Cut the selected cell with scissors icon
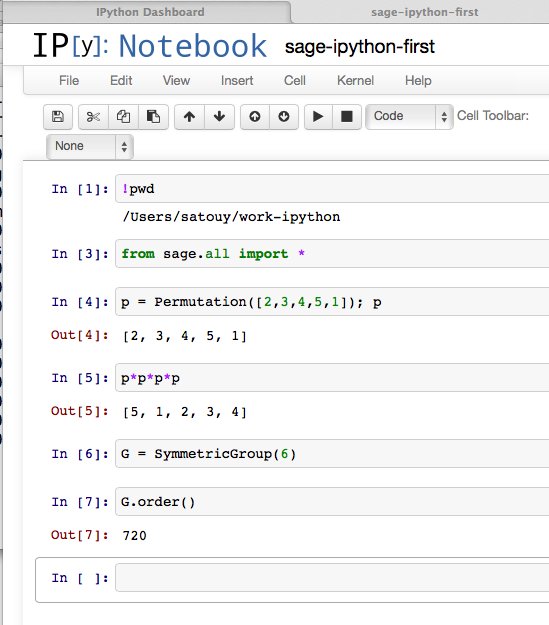This screenshot has width=549, height=625. pyautogui.click(x=93, y=117)
